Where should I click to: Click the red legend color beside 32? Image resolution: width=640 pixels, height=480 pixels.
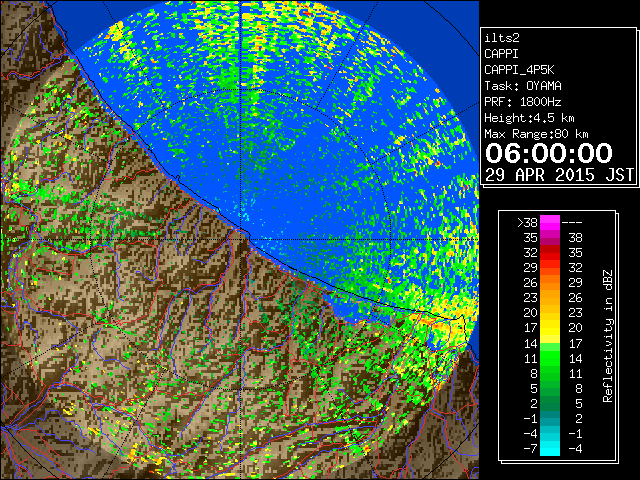[550, 253]
